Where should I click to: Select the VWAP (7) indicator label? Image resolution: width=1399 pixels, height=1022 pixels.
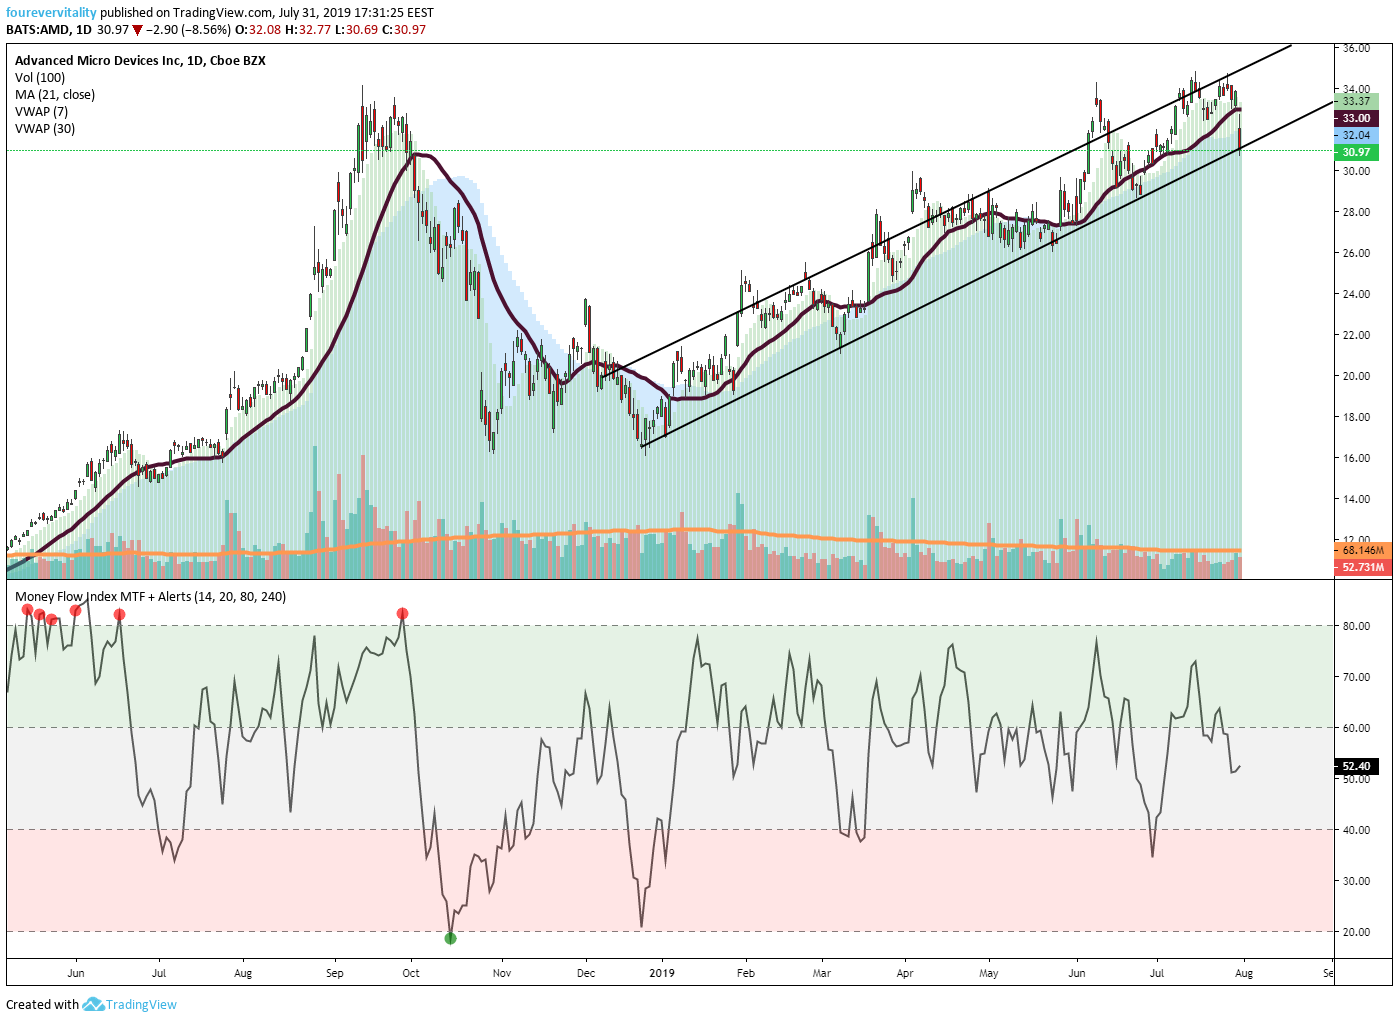point(41,112)
